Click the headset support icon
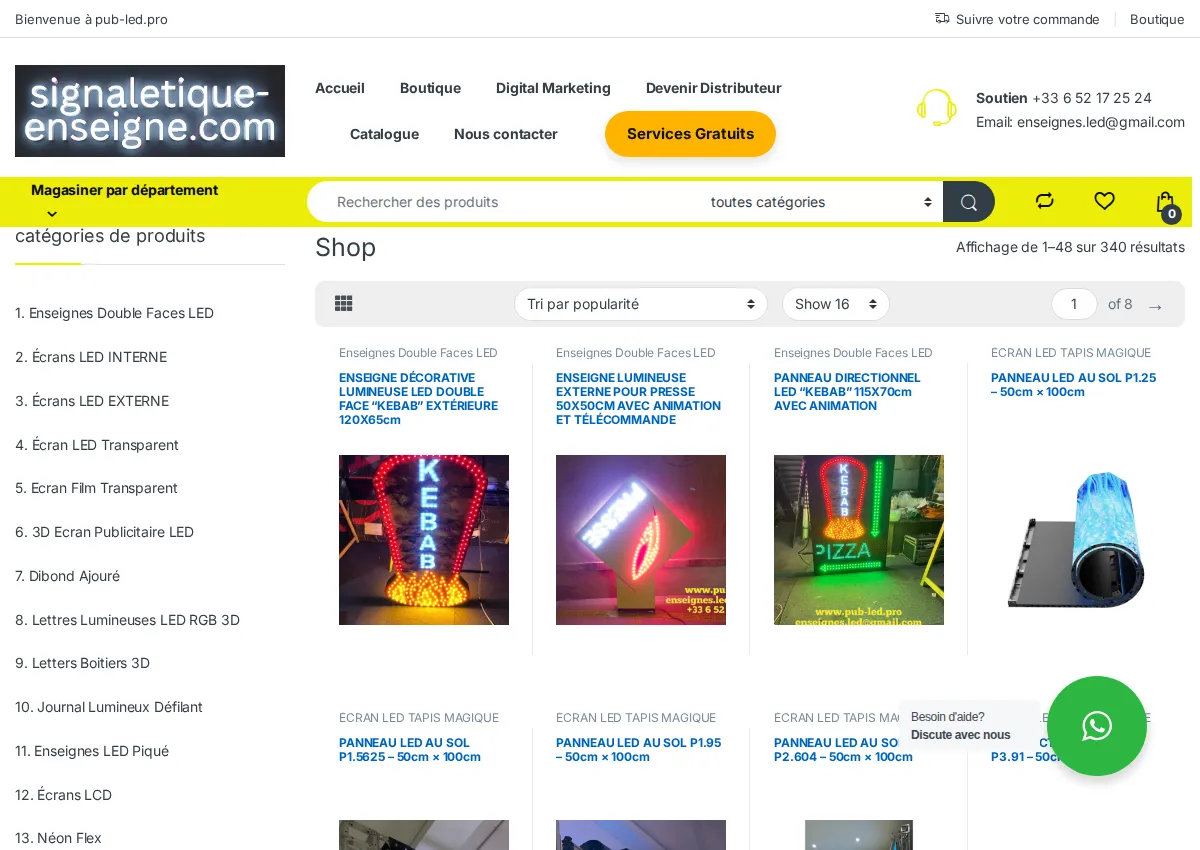1200x850 pixels. (937, 108)
